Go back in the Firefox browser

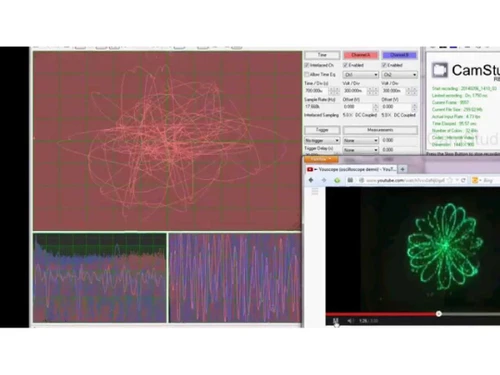(311, 180)
